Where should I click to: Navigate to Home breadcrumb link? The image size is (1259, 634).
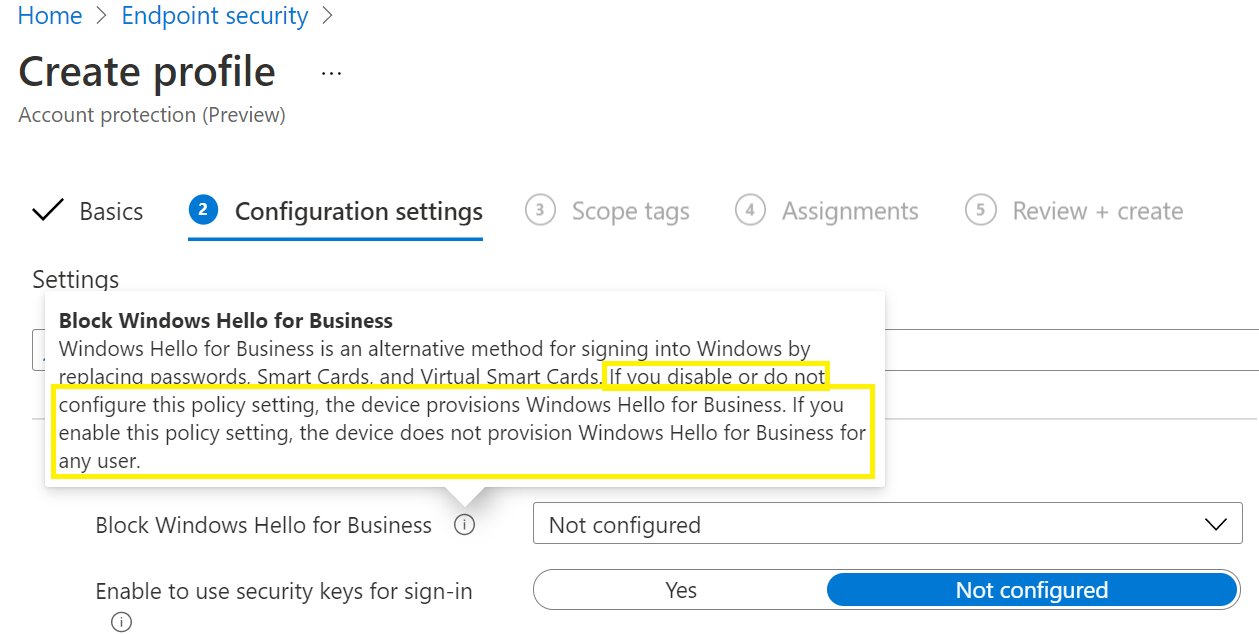[x=50, y=17]
